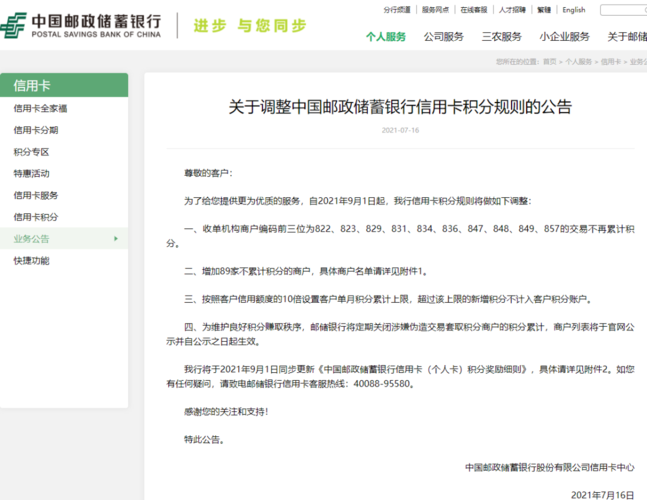Choose 信用卡积分 in the left menu
Screen dimensions: 647x500
[x=36, y=217]
